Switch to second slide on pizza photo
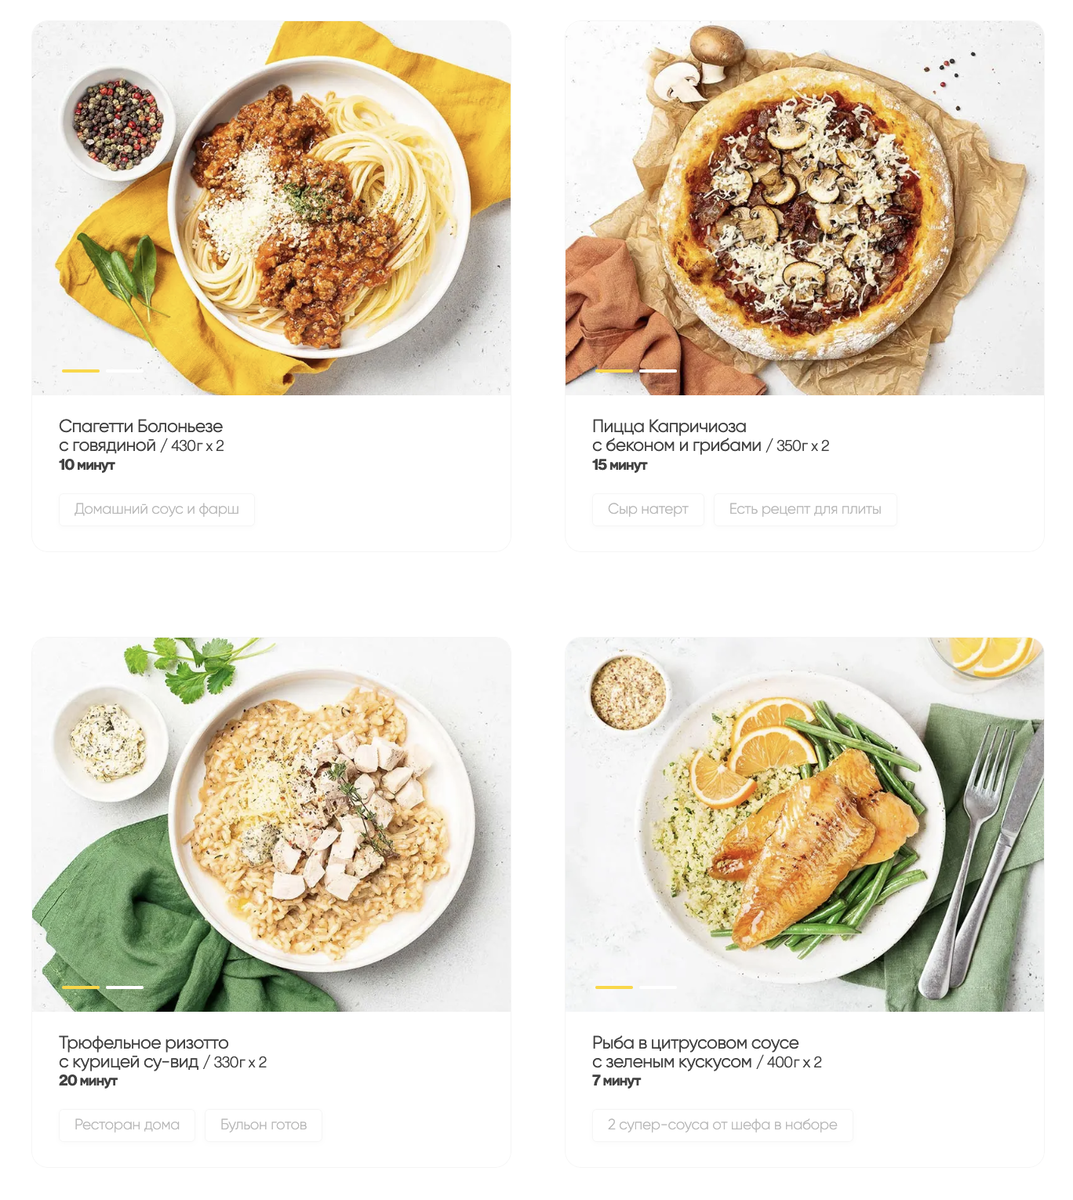Viewport: 1073px width, 1200px height. [658, 371]
